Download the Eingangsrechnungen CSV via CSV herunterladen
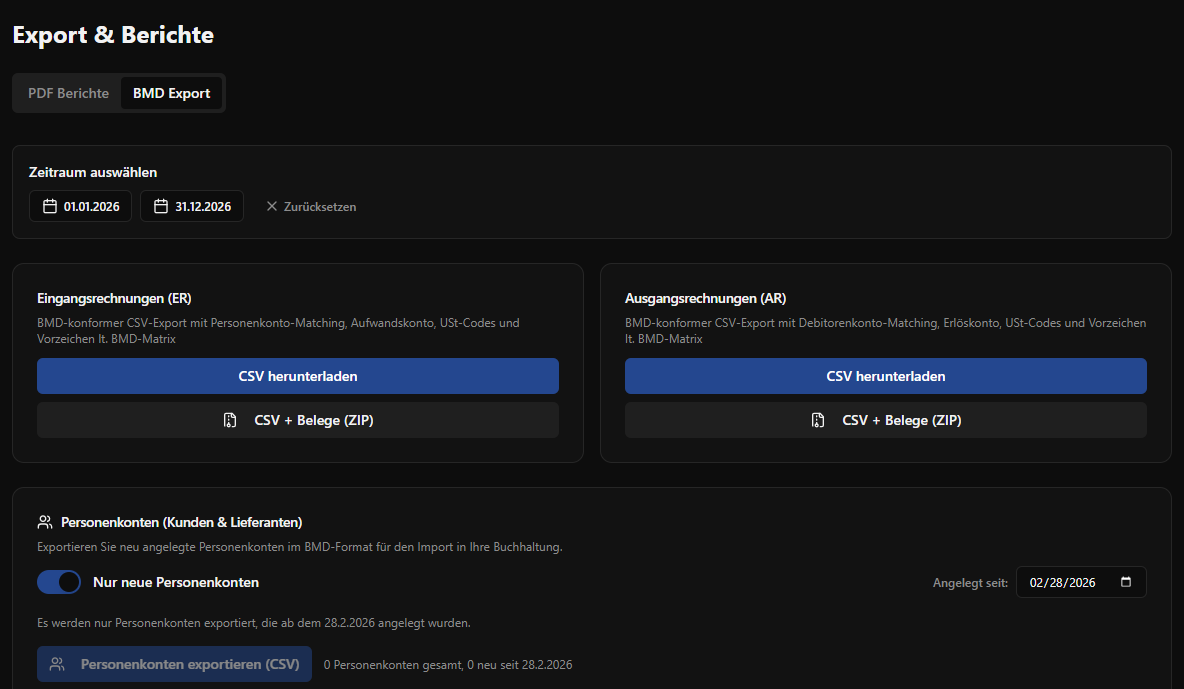Screen dimensions: 1184x689 [x=297, y=376]
